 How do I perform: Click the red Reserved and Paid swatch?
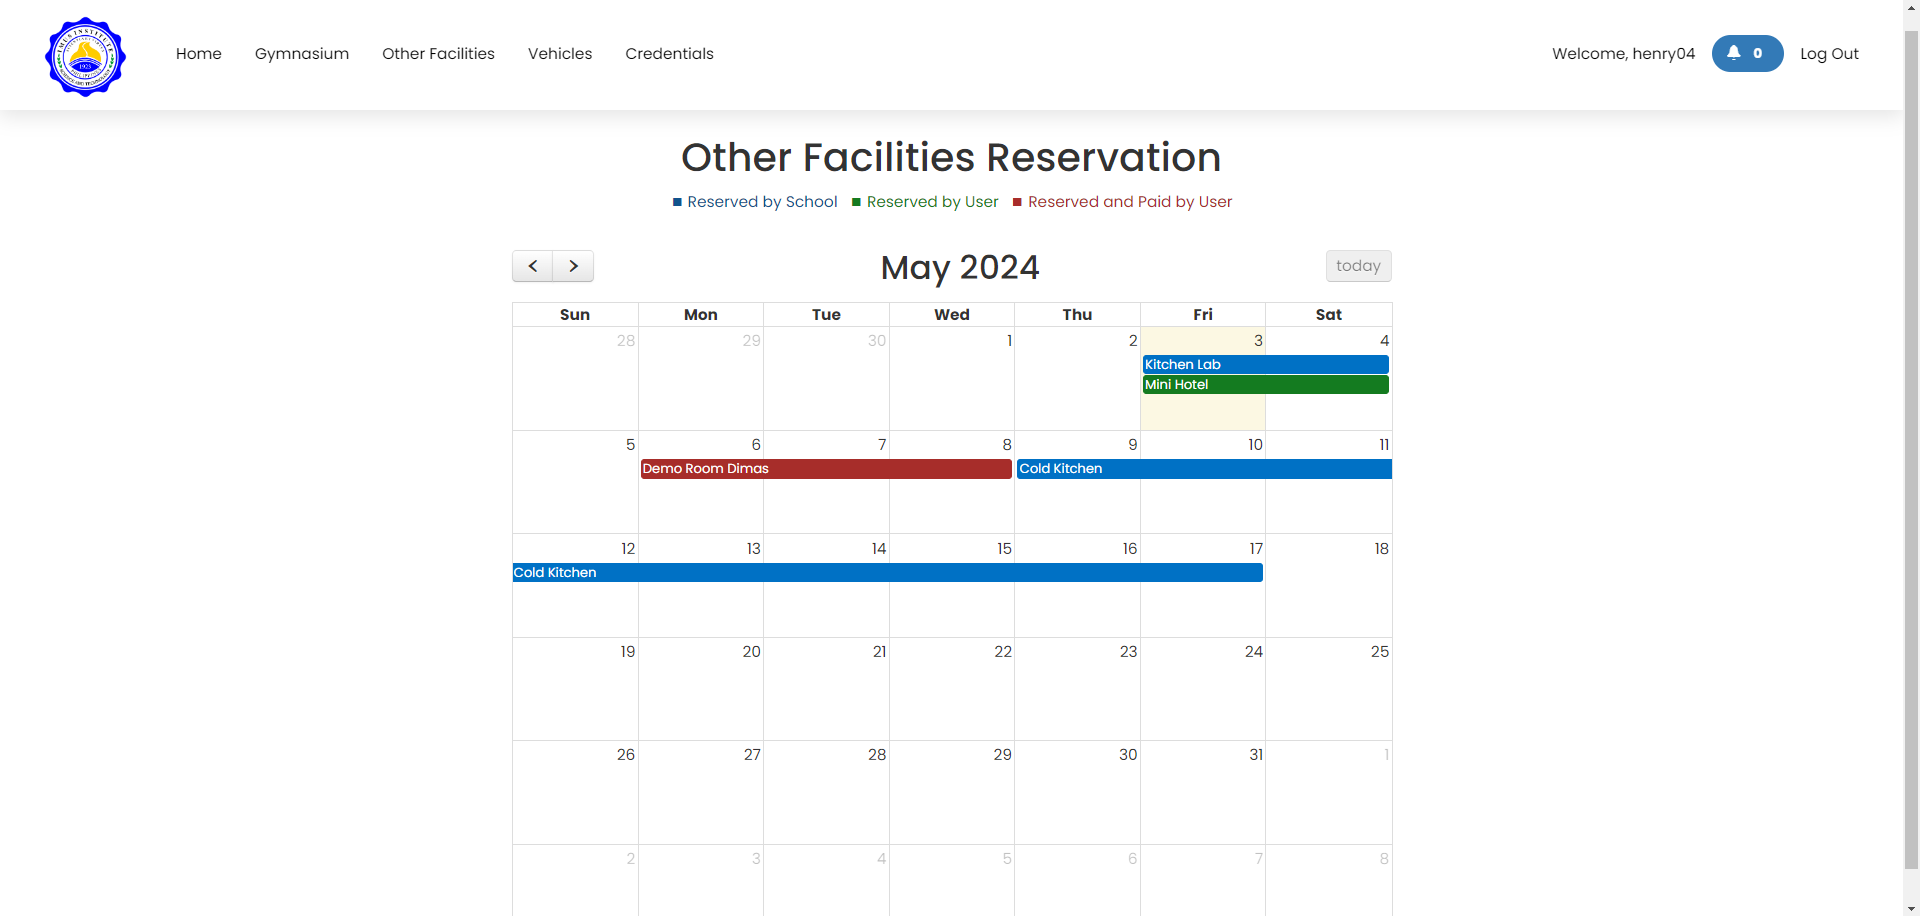[1017, 202]
